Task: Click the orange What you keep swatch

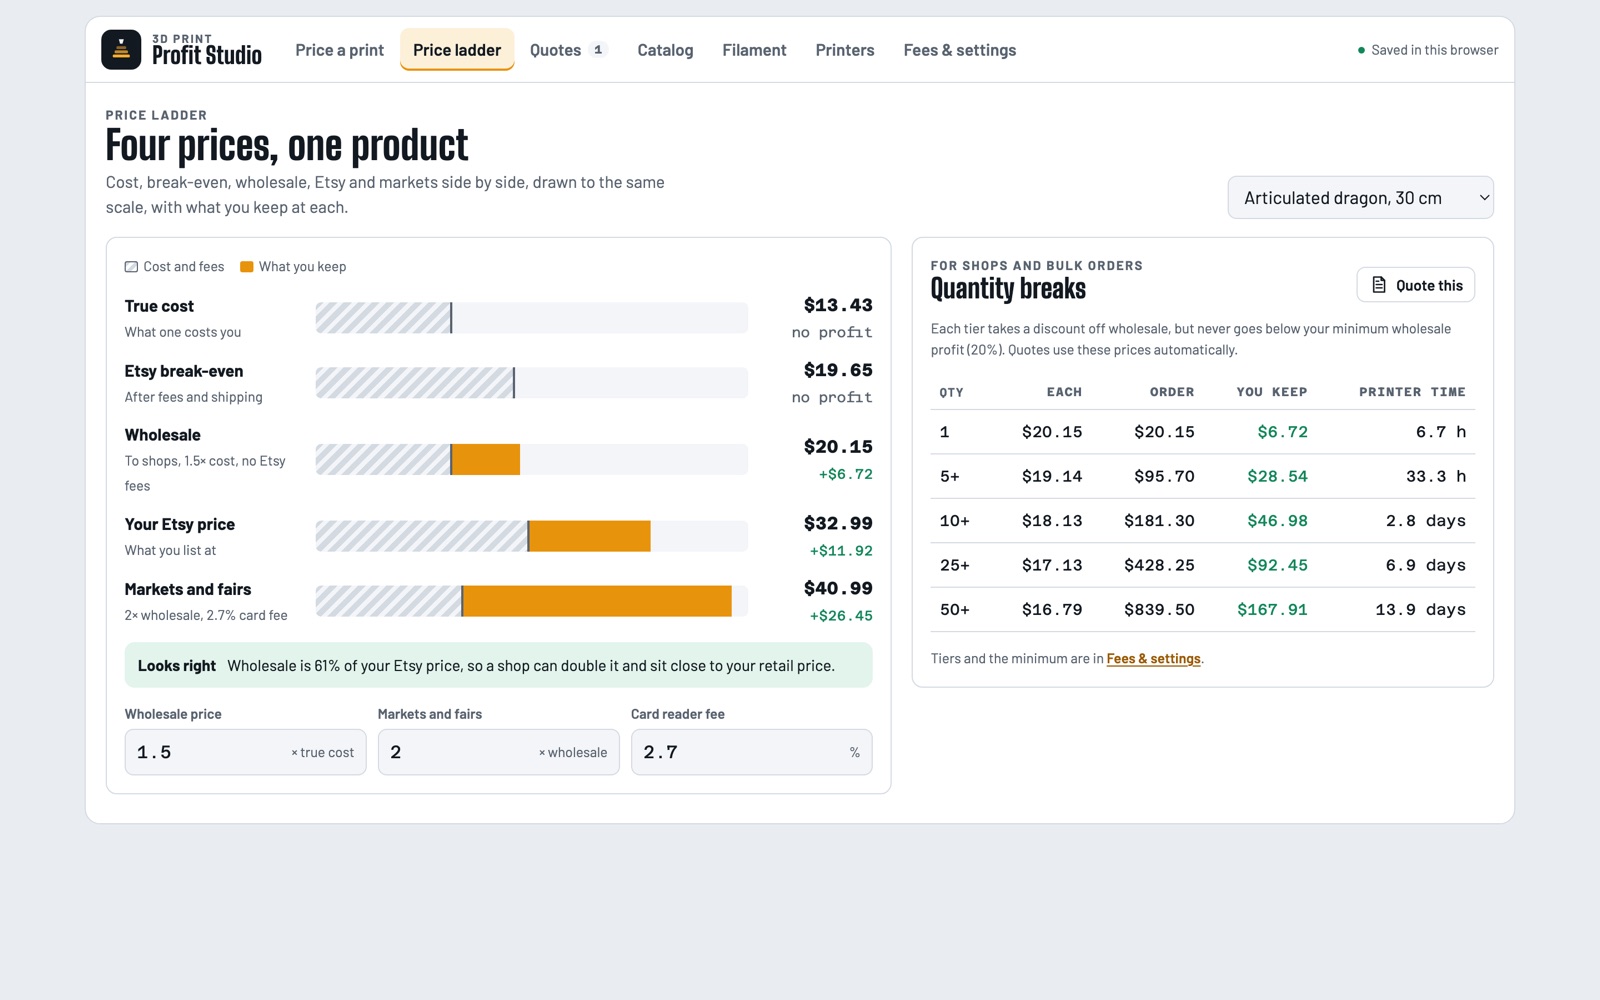Action: (246, 267)
